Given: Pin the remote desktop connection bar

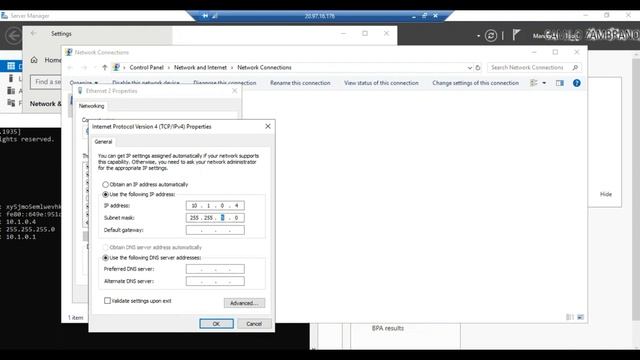Looking at the screenshot, I should tap(205, 16).
